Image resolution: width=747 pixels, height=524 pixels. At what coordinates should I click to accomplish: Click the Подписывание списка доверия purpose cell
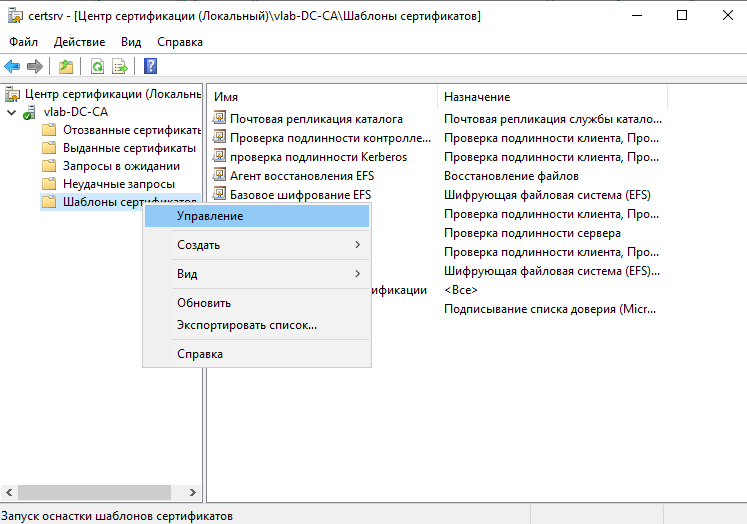[x=550, y=309]
